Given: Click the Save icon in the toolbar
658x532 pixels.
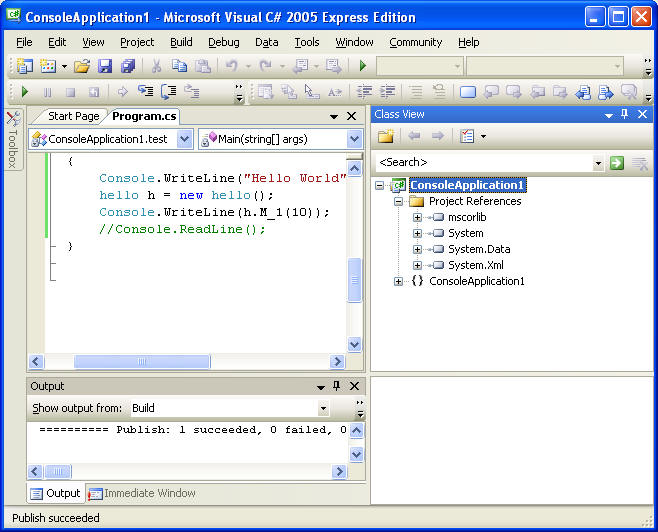Looking at the screenshot, I should tap(105, 66).
